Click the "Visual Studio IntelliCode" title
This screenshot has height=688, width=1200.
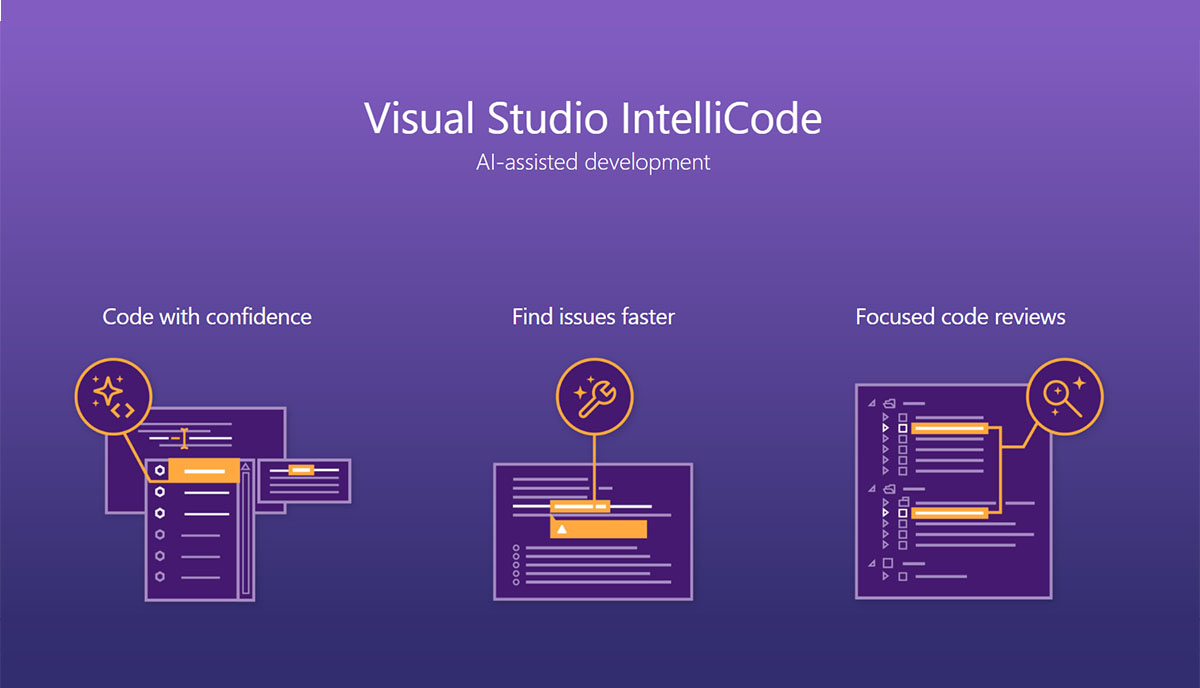coord(593,118)
